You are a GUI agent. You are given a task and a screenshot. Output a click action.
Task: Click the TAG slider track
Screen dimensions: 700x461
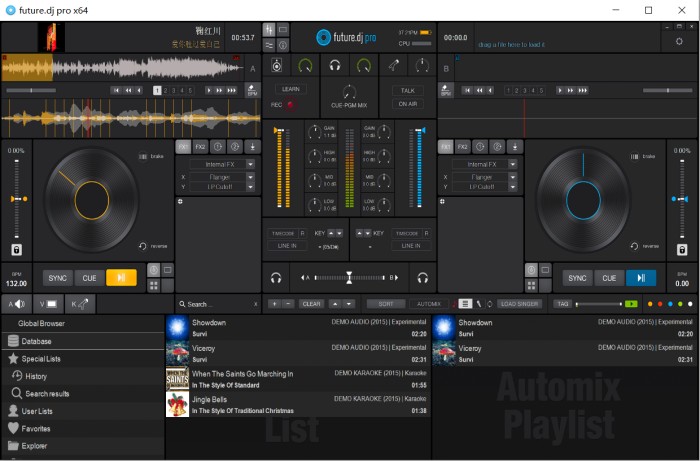tap(599, 304)
